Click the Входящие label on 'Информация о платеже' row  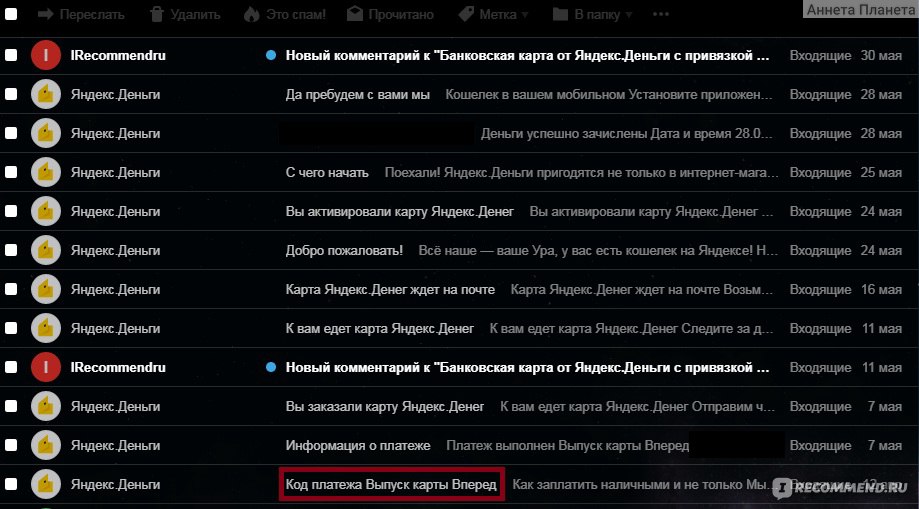pos(820,446)
